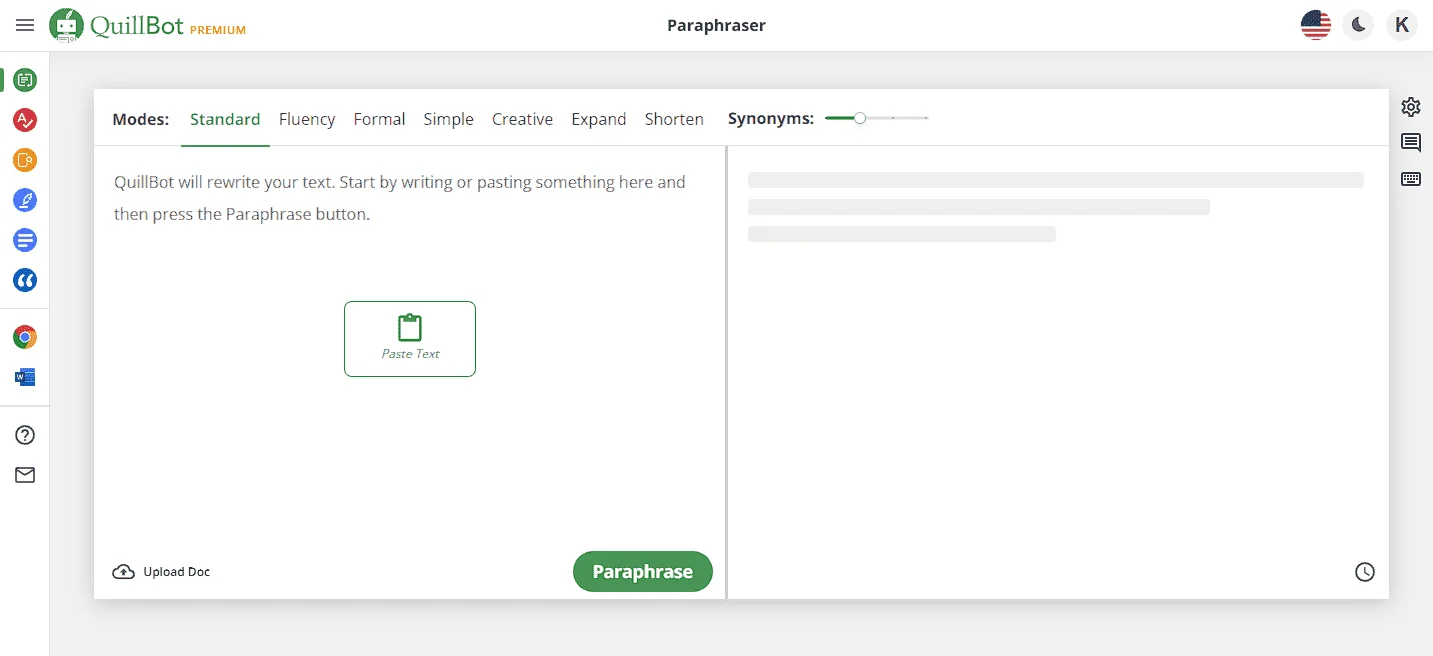Select the Formal mode tab

pos(379,119)
